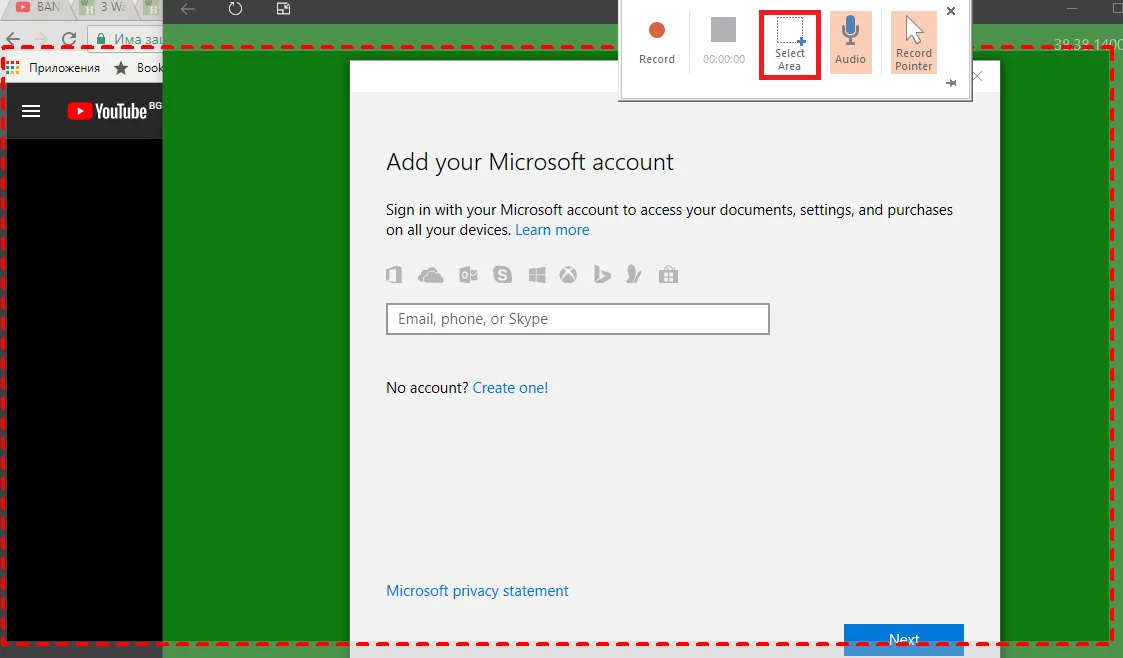
Task: Click the Create one! account link
Action: point(510,387)
